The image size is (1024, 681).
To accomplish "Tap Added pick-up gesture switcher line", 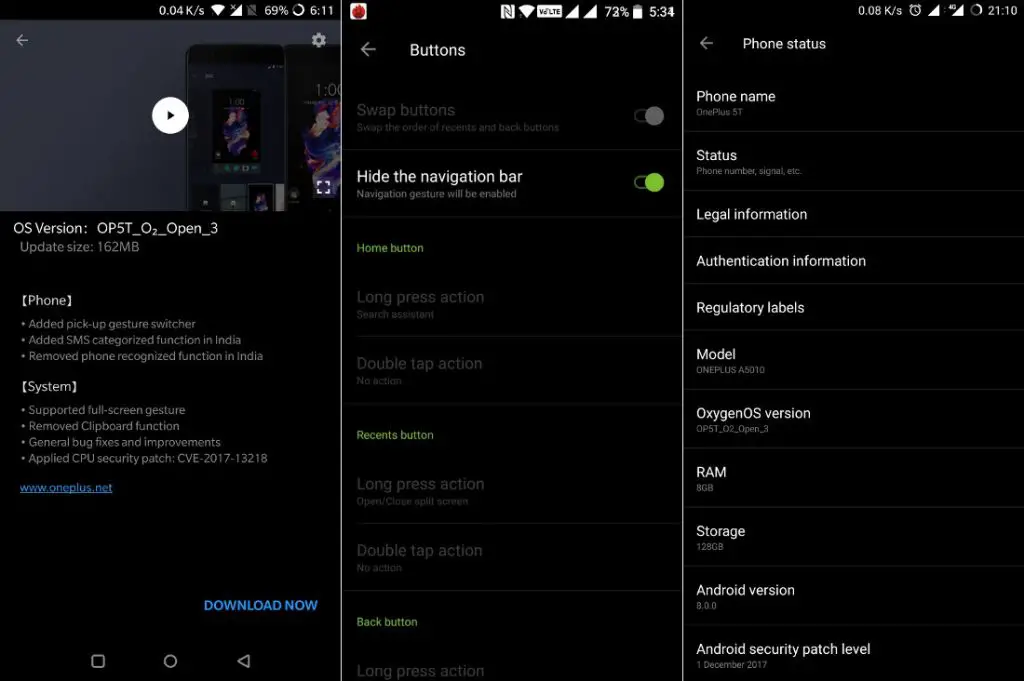I will (108, 324).
